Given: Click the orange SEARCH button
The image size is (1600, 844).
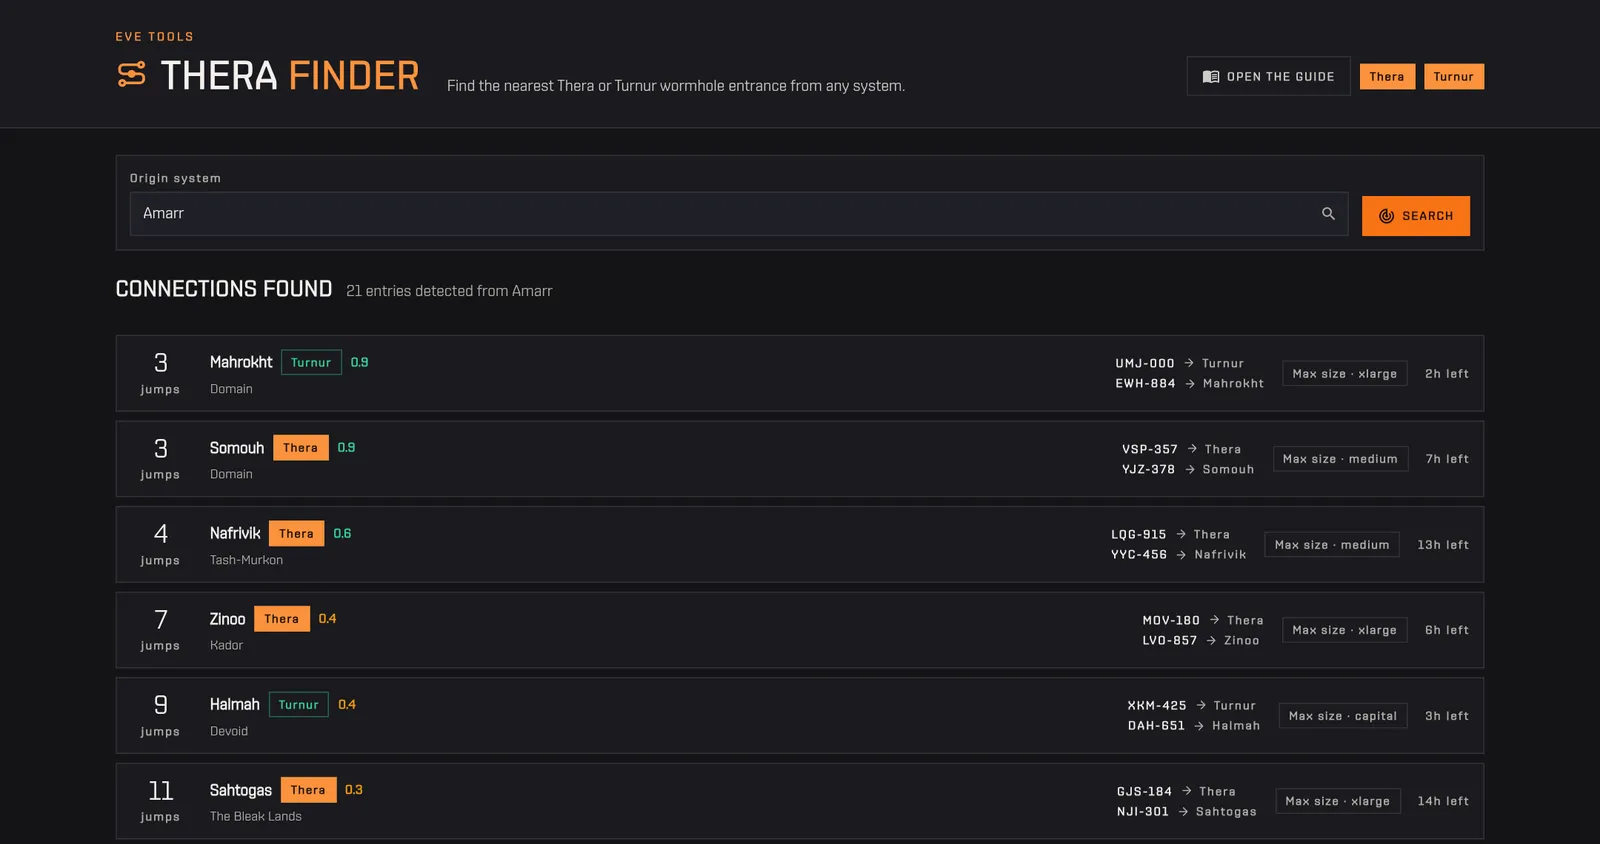Looking at the screenshot, I should (x=1416, y=216).
